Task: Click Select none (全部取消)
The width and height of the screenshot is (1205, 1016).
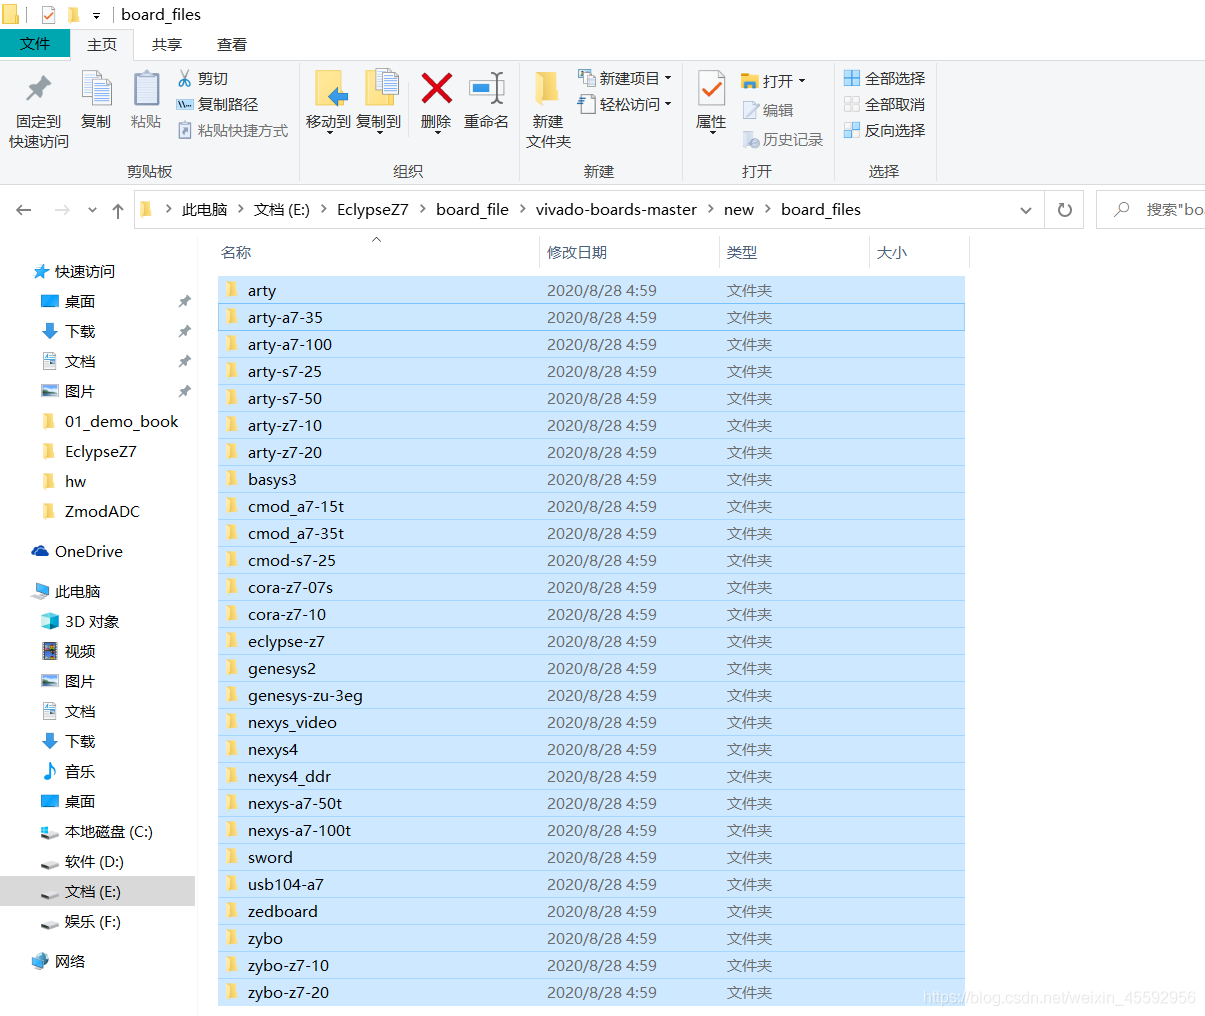Action: [x=884, y=104]
